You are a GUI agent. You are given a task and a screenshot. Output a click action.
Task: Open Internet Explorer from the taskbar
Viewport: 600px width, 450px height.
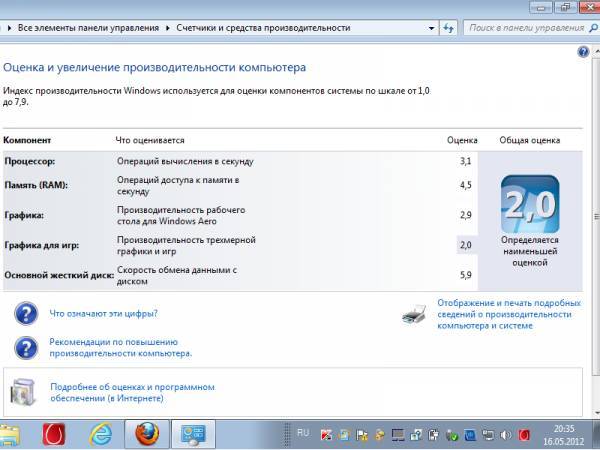(100, 433)
